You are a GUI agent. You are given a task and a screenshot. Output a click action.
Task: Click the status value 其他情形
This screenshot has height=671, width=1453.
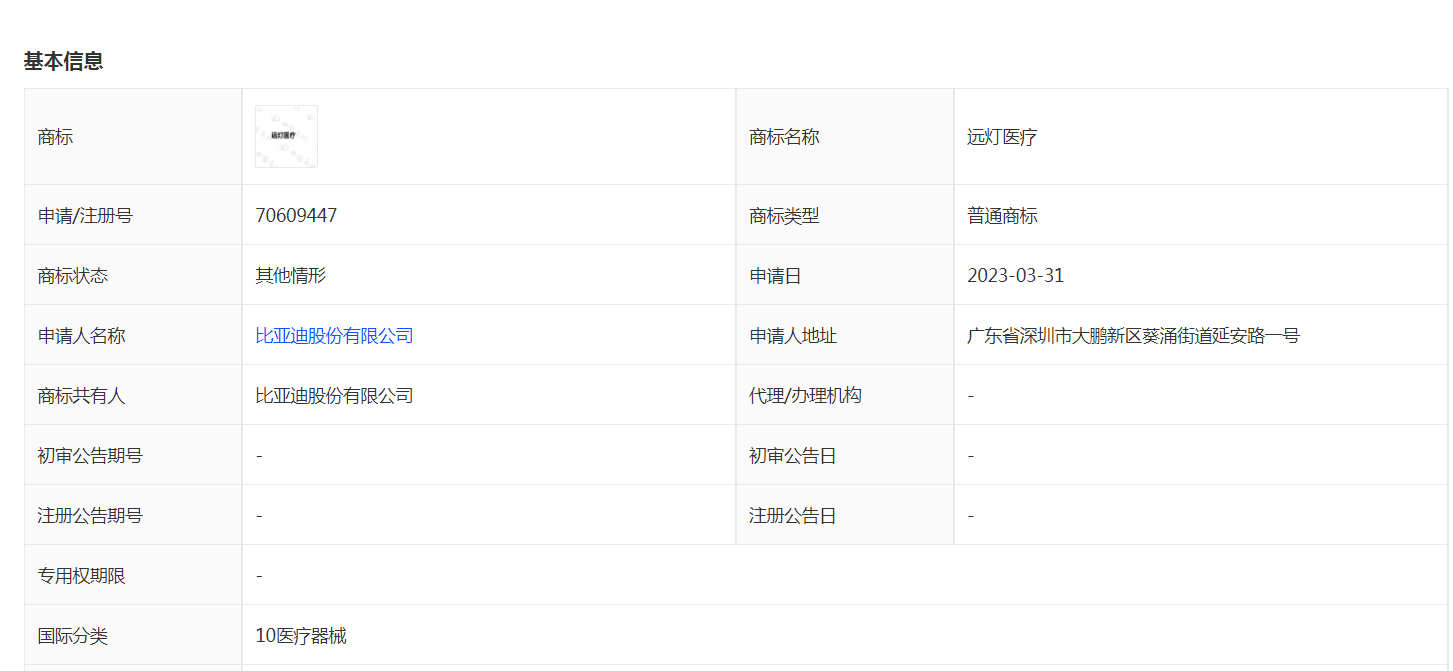click(290, 276)
